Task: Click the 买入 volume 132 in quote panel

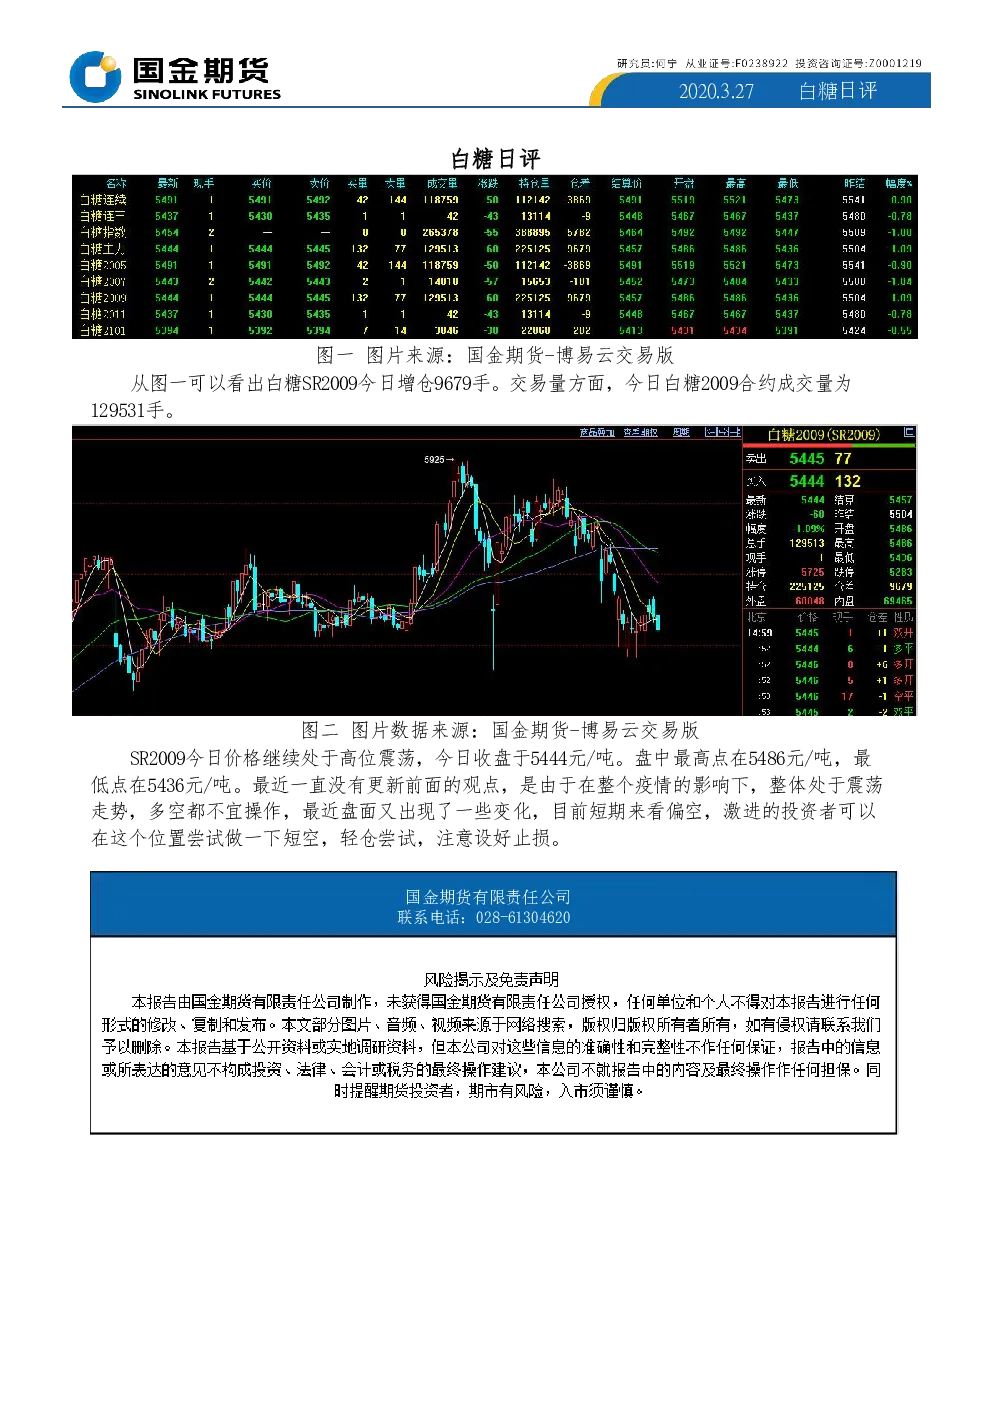Action: pos(848,481)
